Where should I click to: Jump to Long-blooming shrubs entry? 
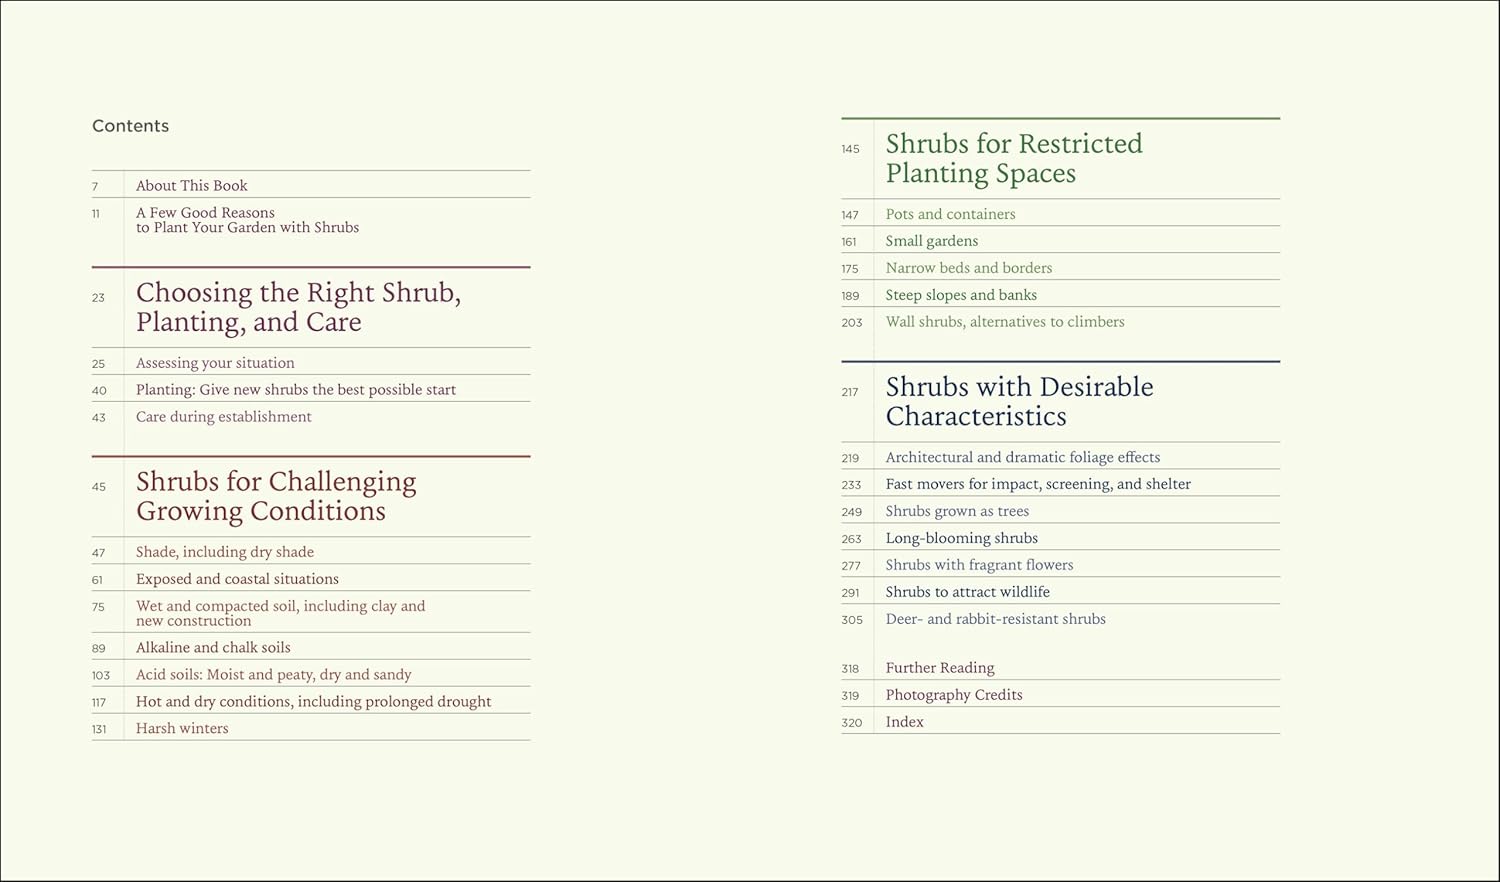961,538
